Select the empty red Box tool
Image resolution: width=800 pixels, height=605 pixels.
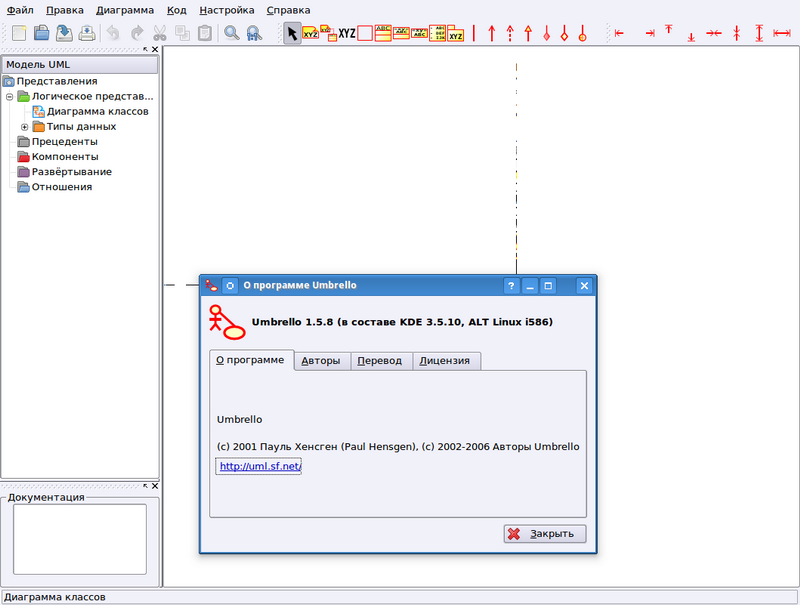(x=365, y=34)
